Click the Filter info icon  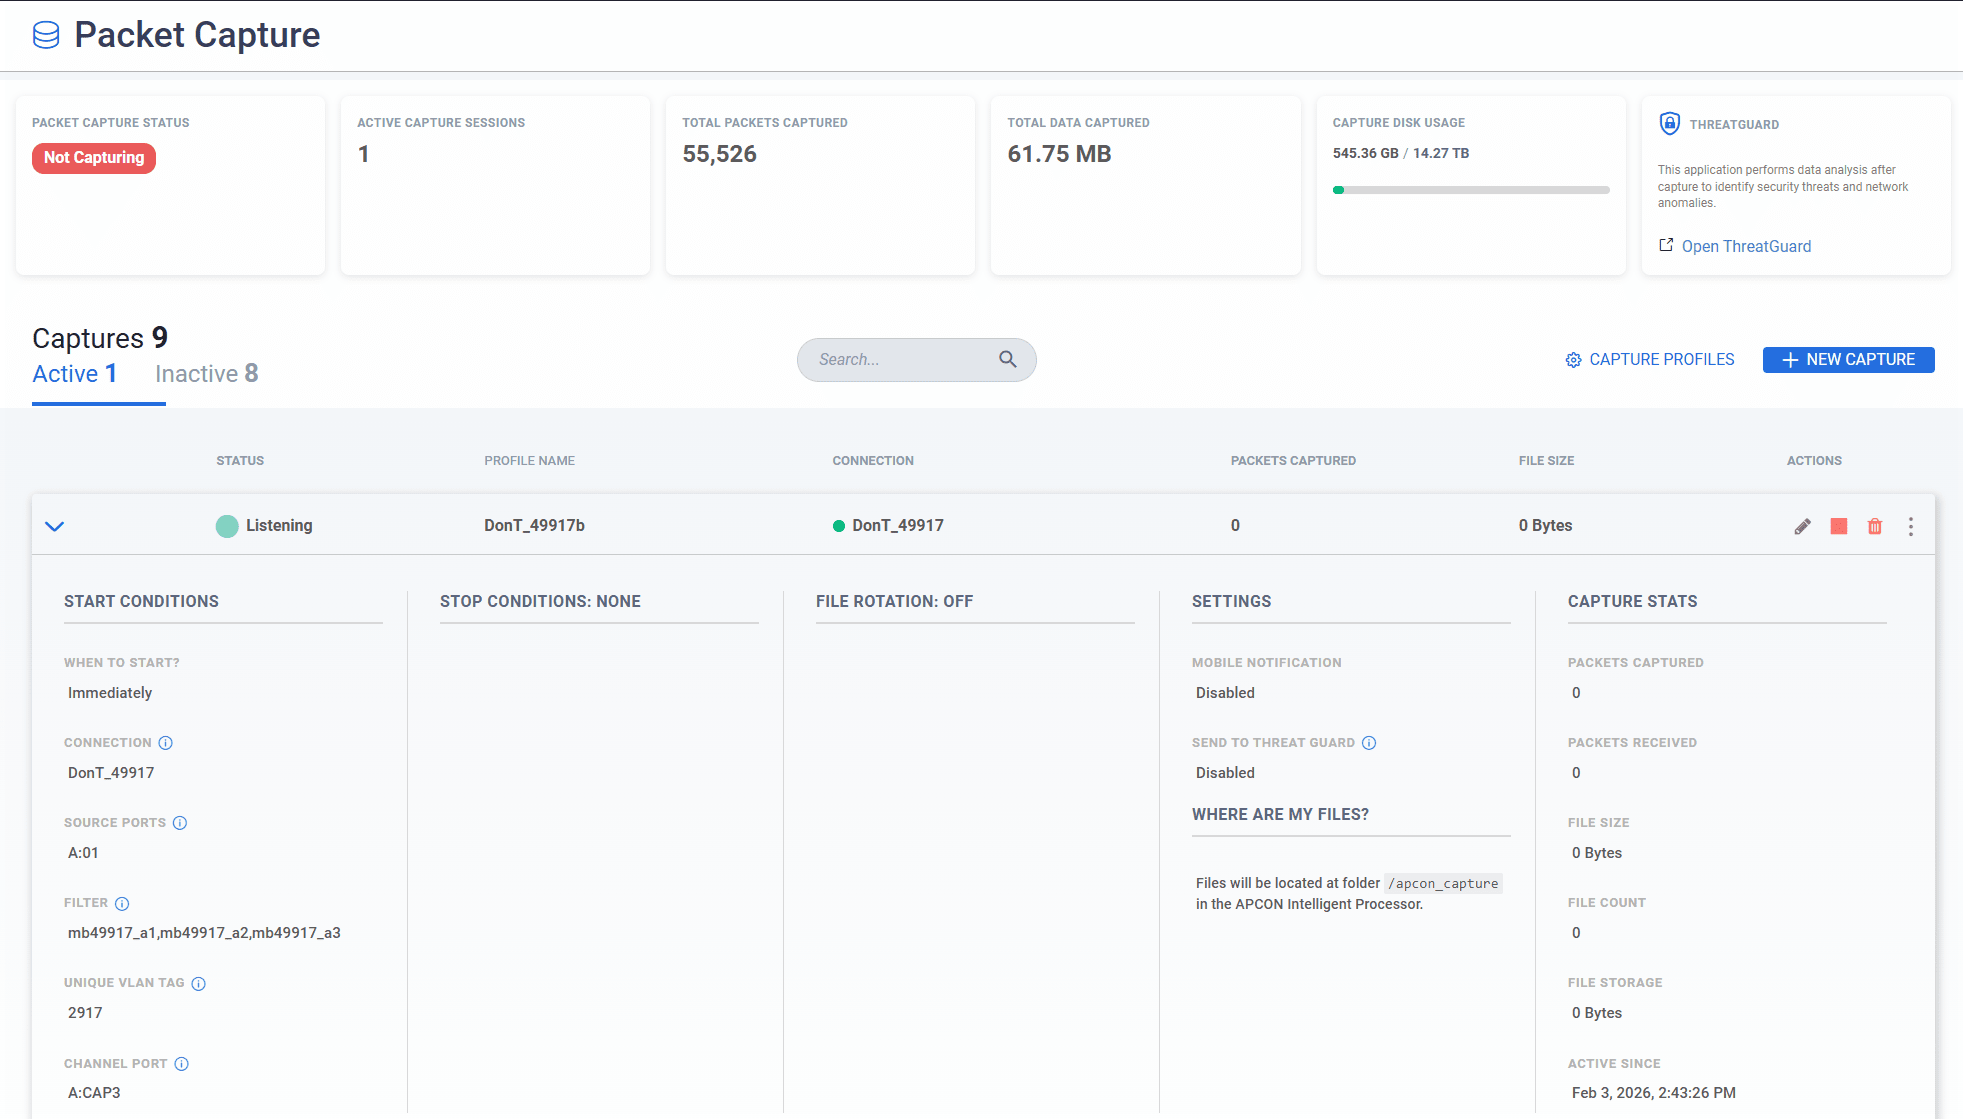point(123,903)
